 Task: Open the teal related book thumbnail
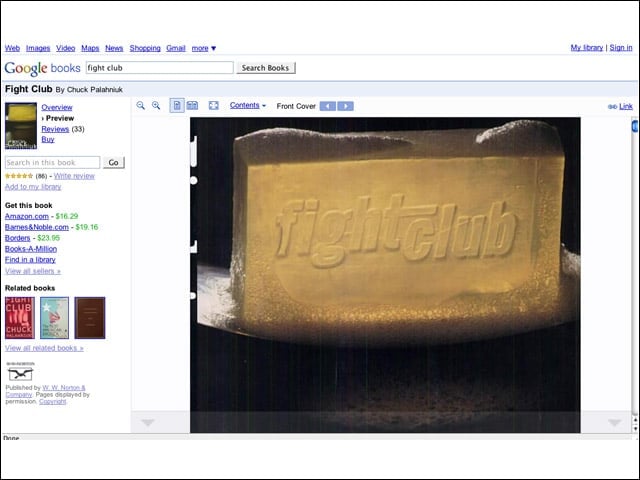point(54,318)
